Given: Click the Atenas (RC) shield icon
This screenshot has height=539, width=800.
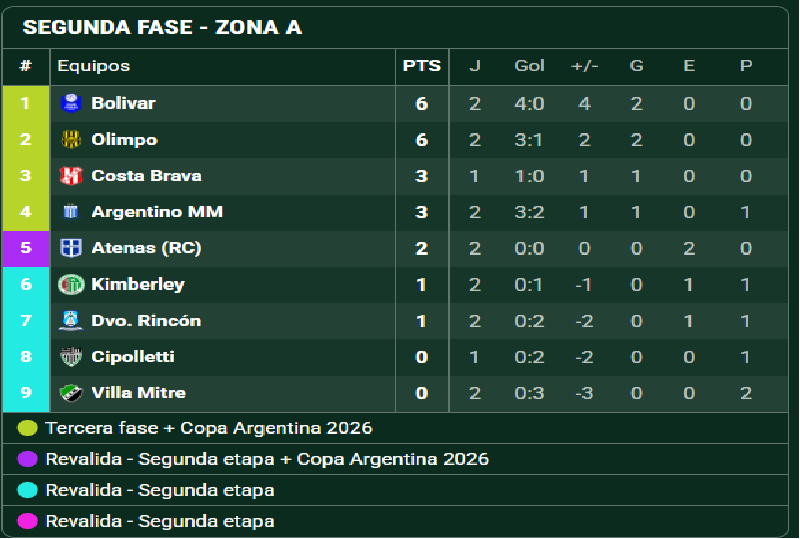Looking at the screenshot, I should [71, 248].
